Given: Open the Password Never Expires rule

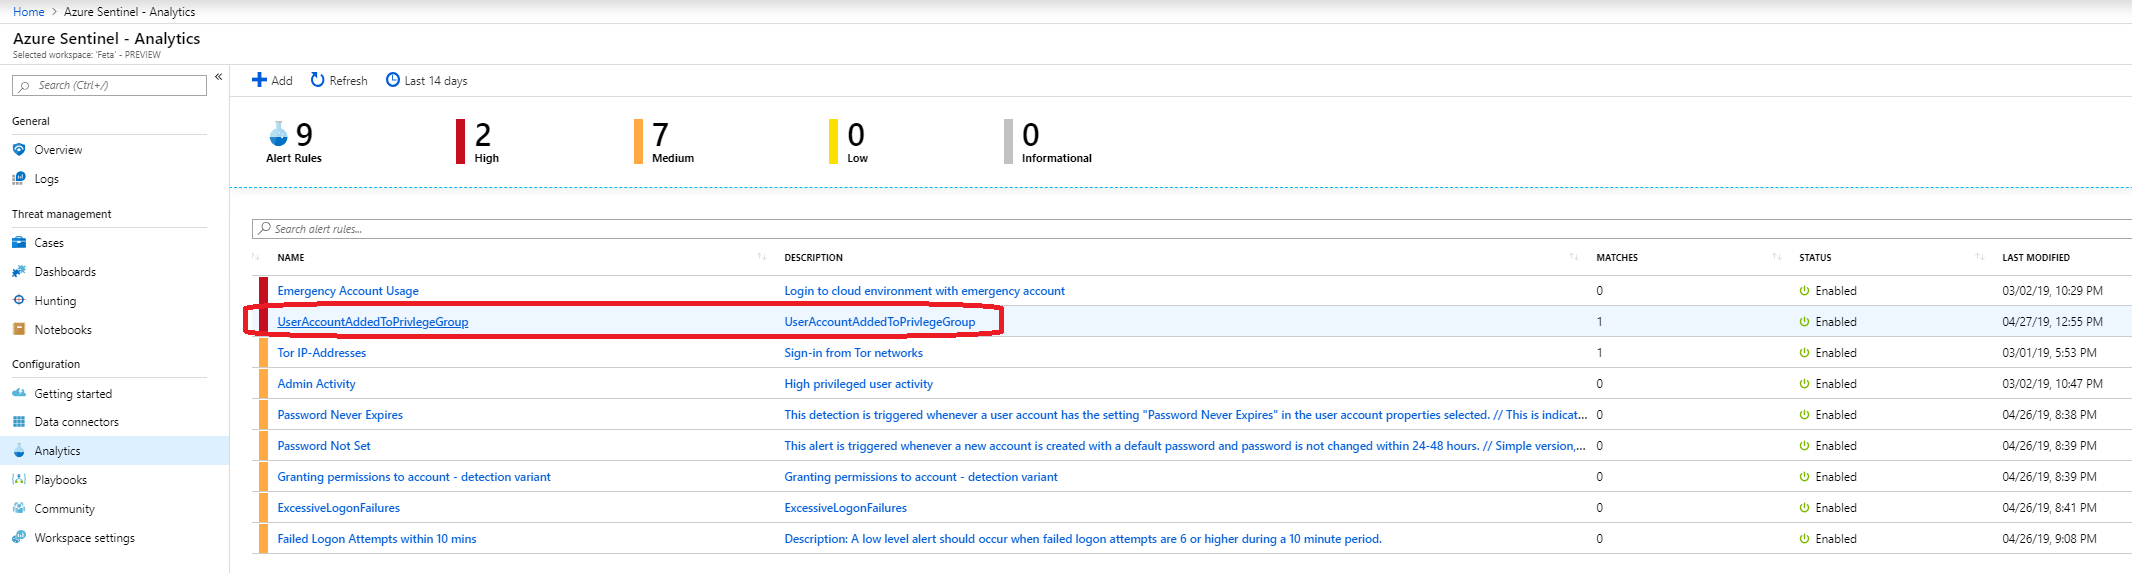Looking at the screenshot, I should pyautogui.click(x=340, y=415).
